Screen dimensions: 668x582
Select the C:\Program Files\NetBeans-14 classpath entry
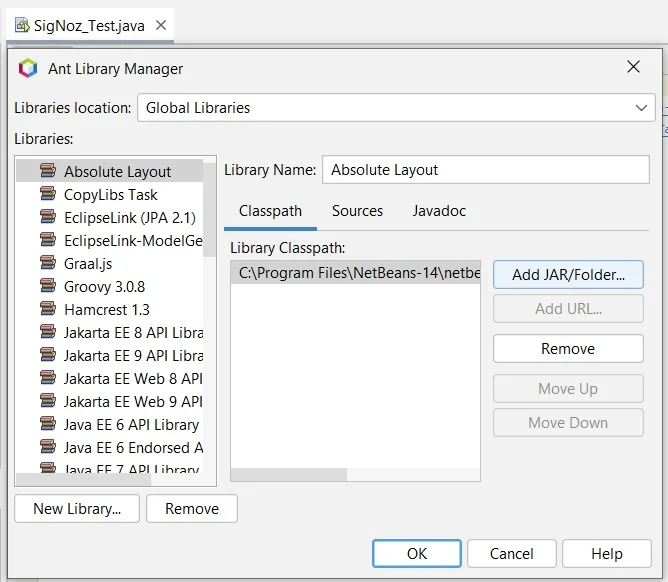click(355, 273)
